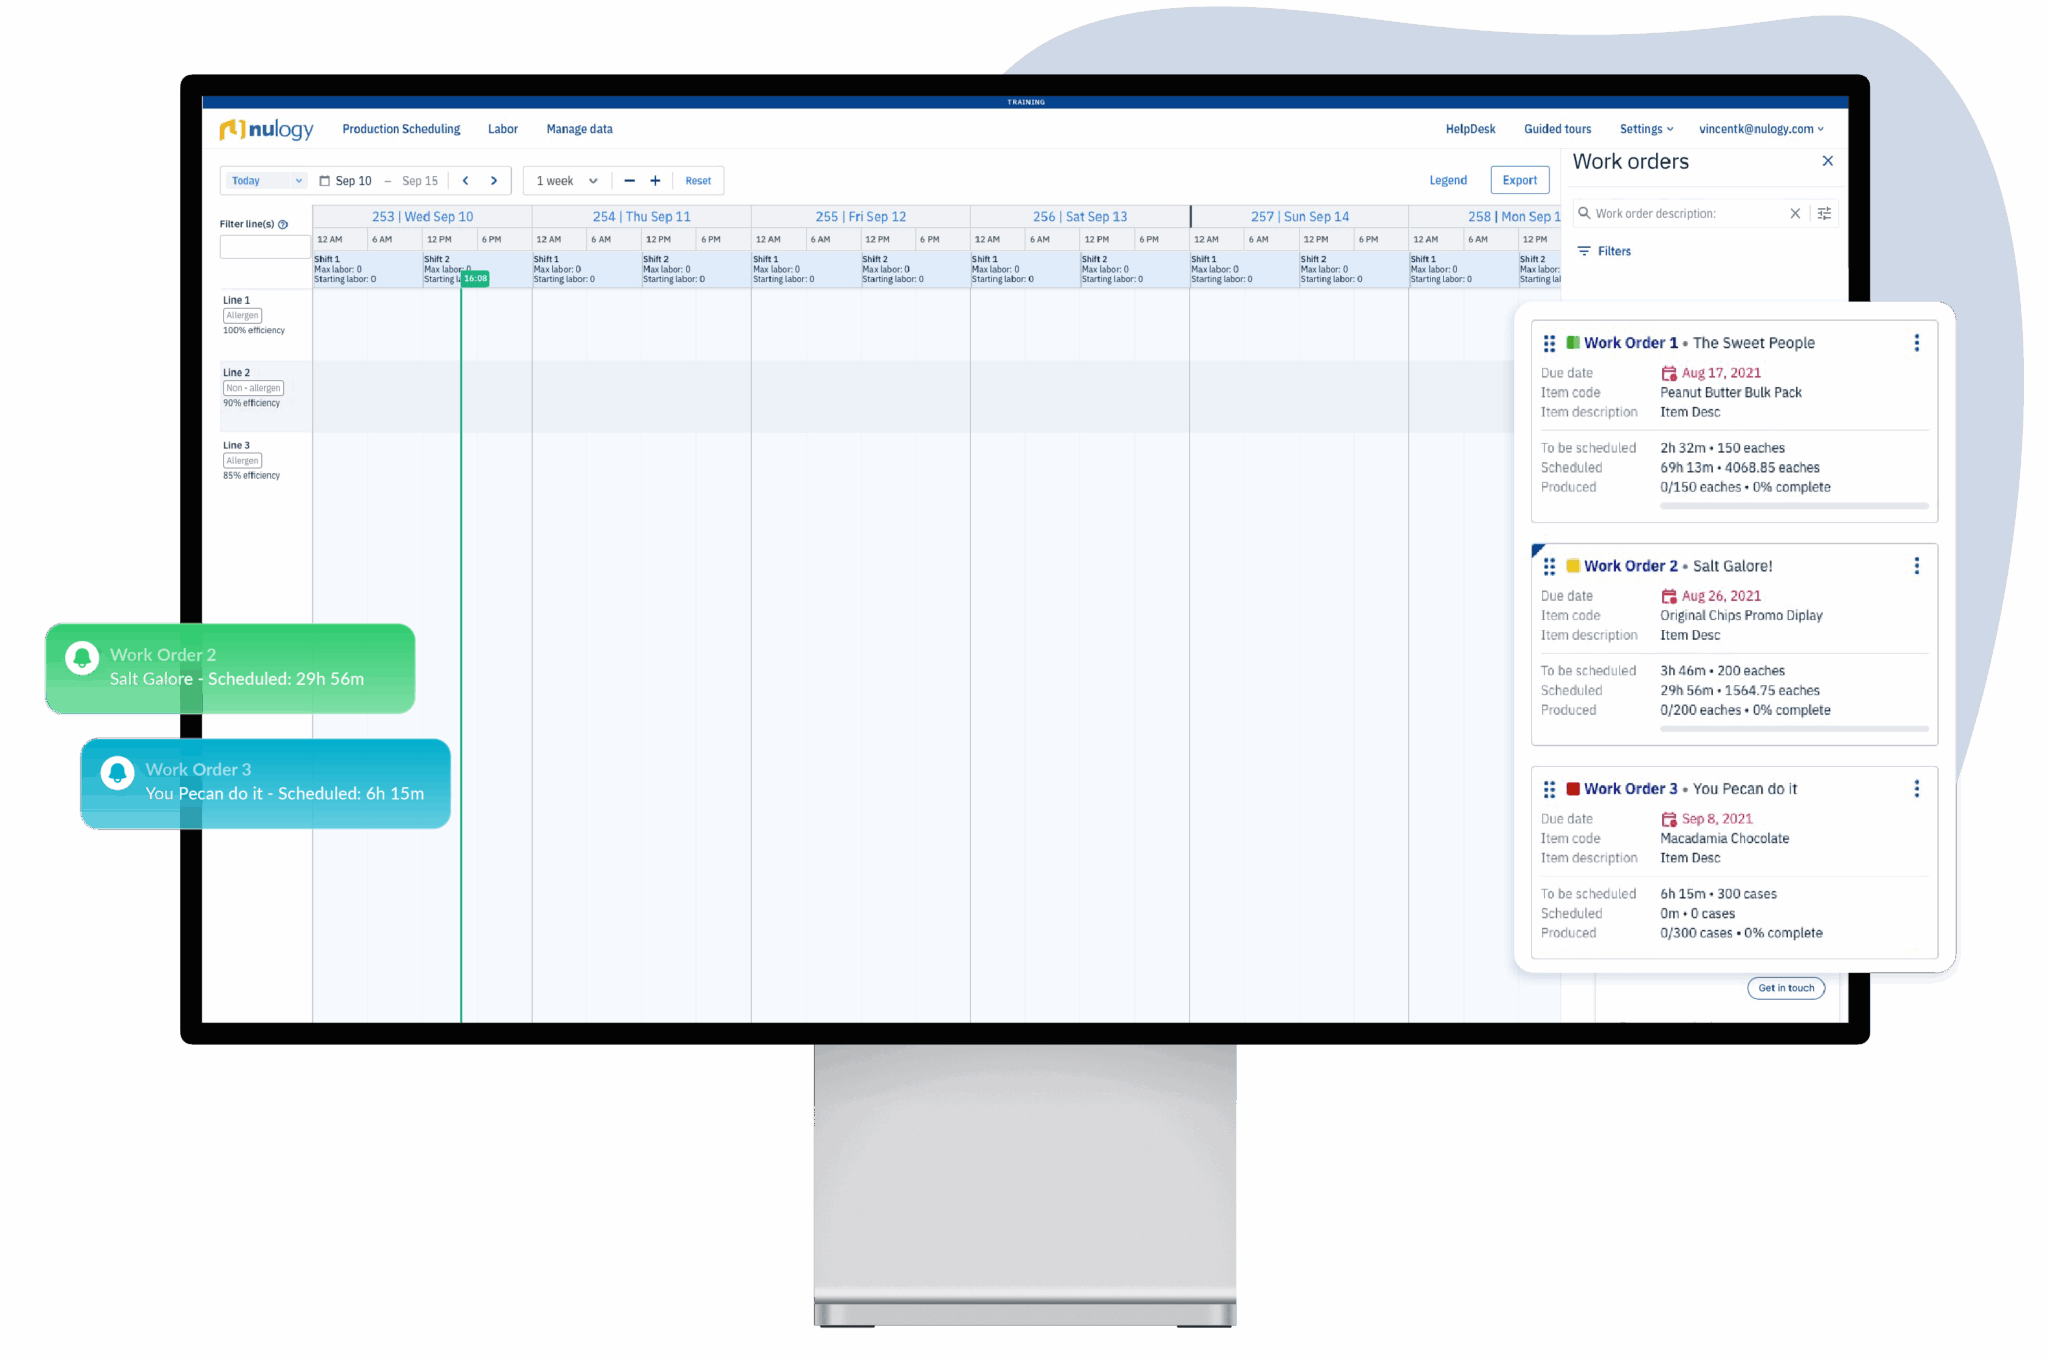Click the search magnifier in Work orders panel
This screenshot has height=1360, width=2048.
coord(1585,213)
